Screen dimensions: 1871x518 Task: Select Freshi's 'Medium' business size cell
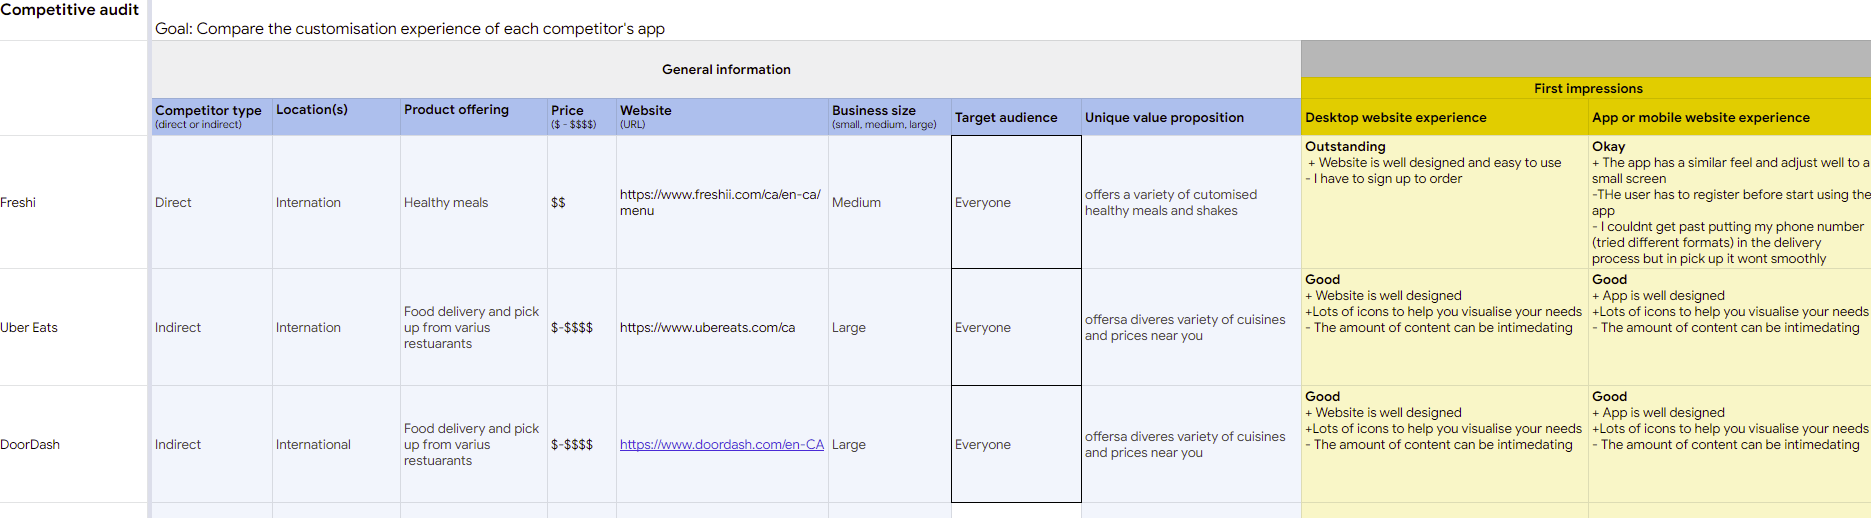pyautogui.click(x=890, y=202)
